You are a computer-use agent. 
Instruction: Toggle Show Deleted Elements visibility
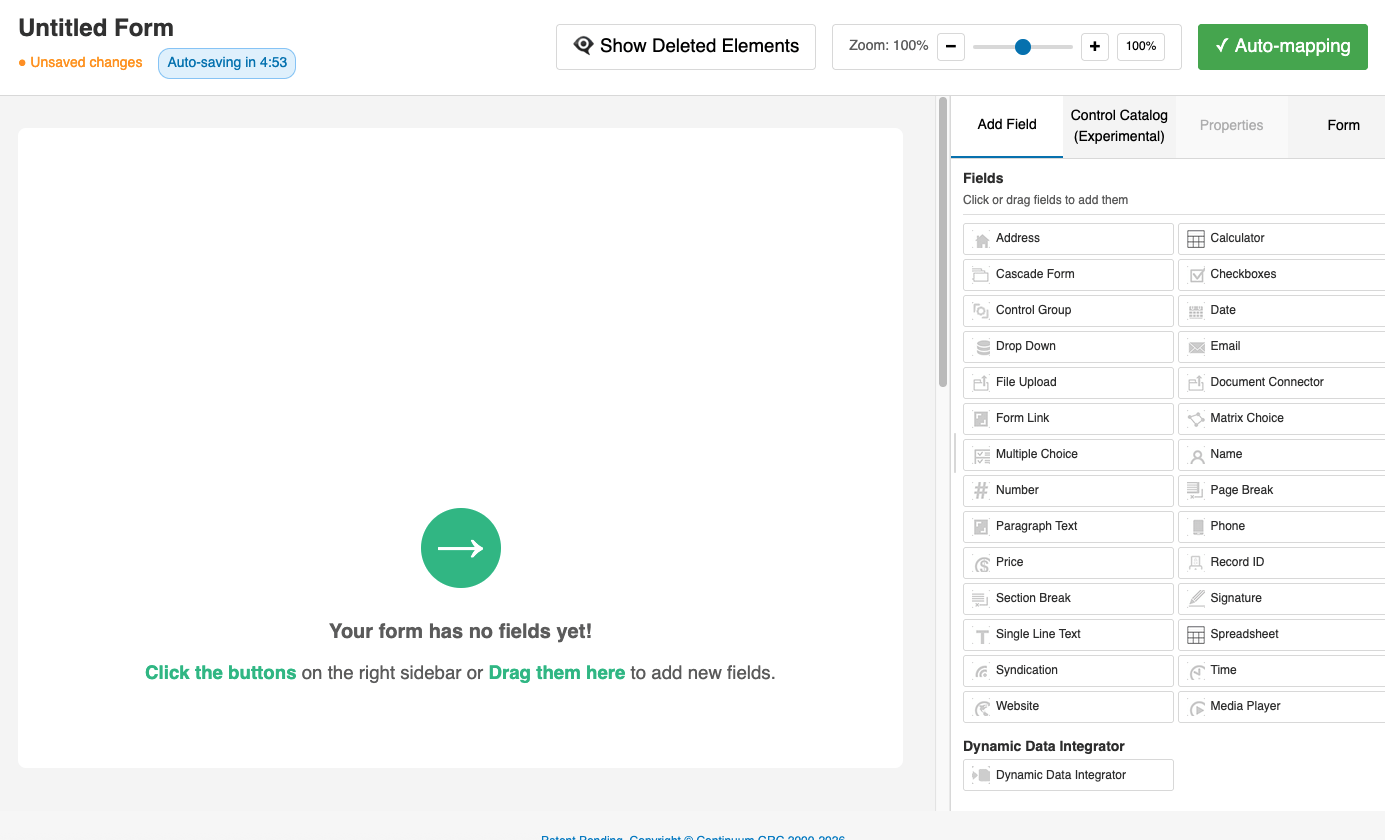(686, 46)
